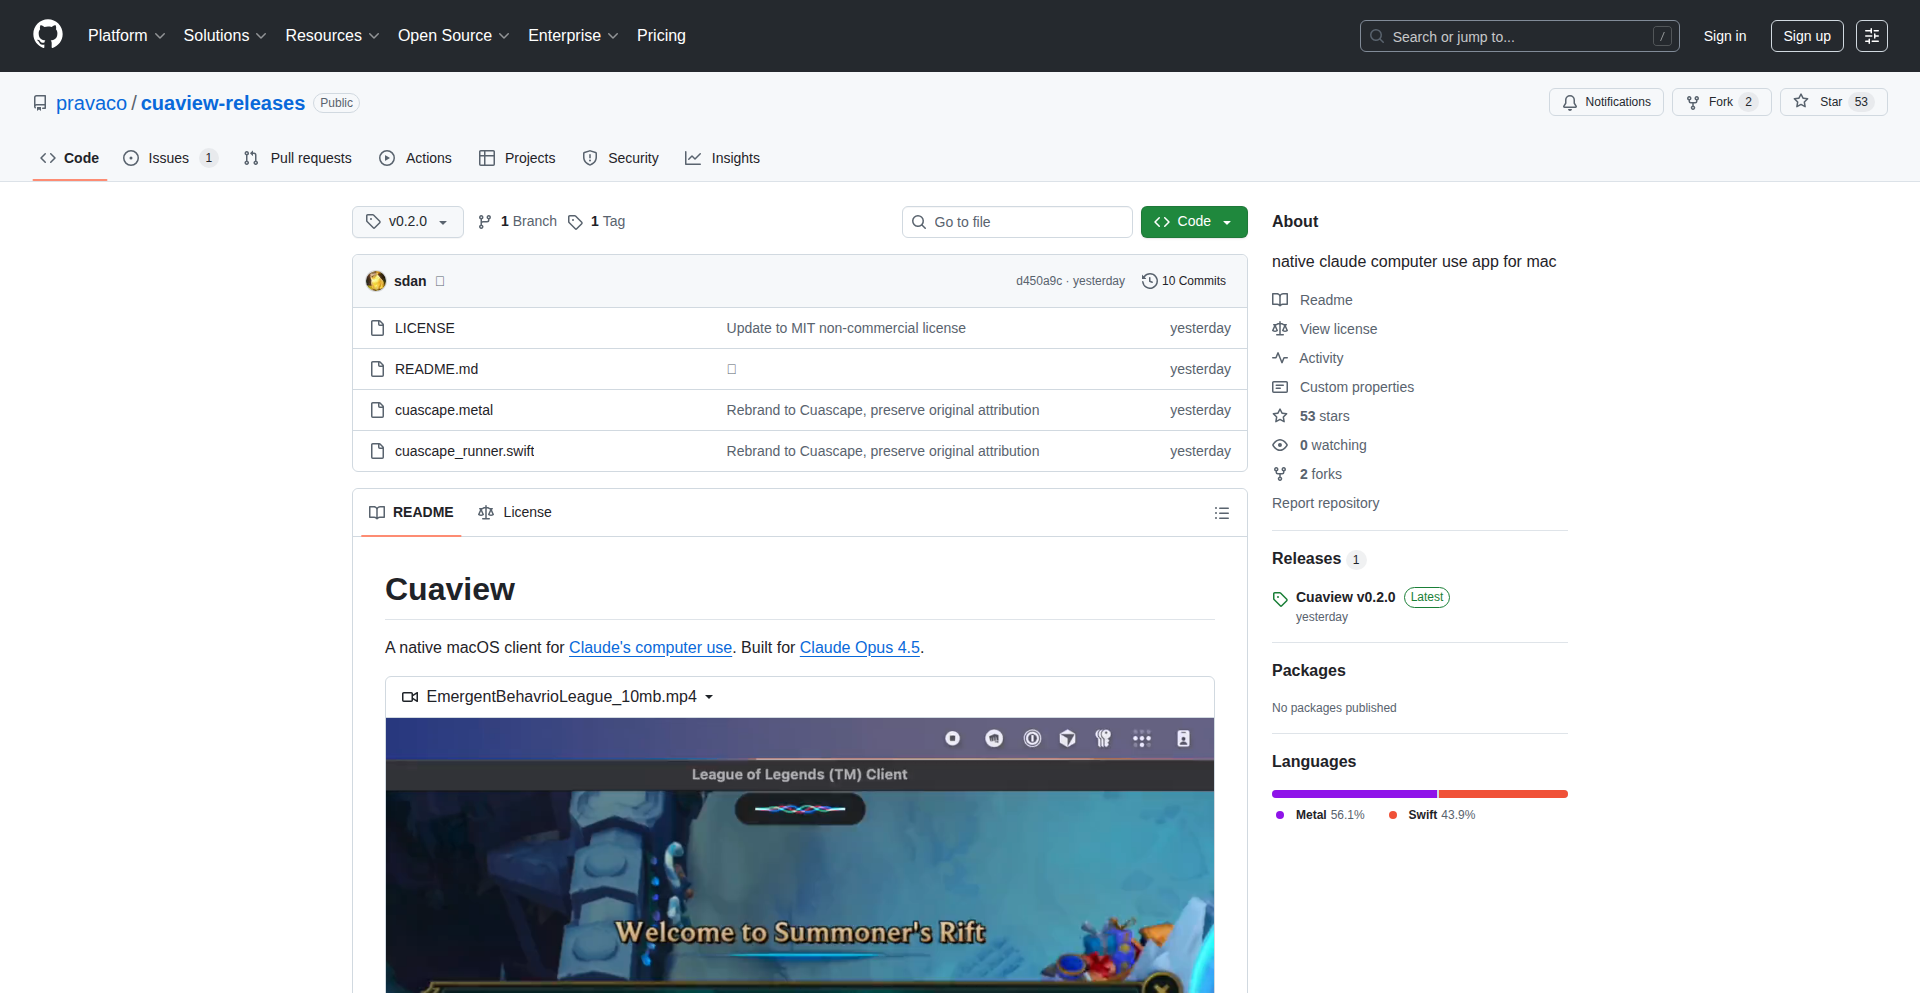Click the commit history clock icon
The image size is (1920, 993).
(x=1149, y=281)
